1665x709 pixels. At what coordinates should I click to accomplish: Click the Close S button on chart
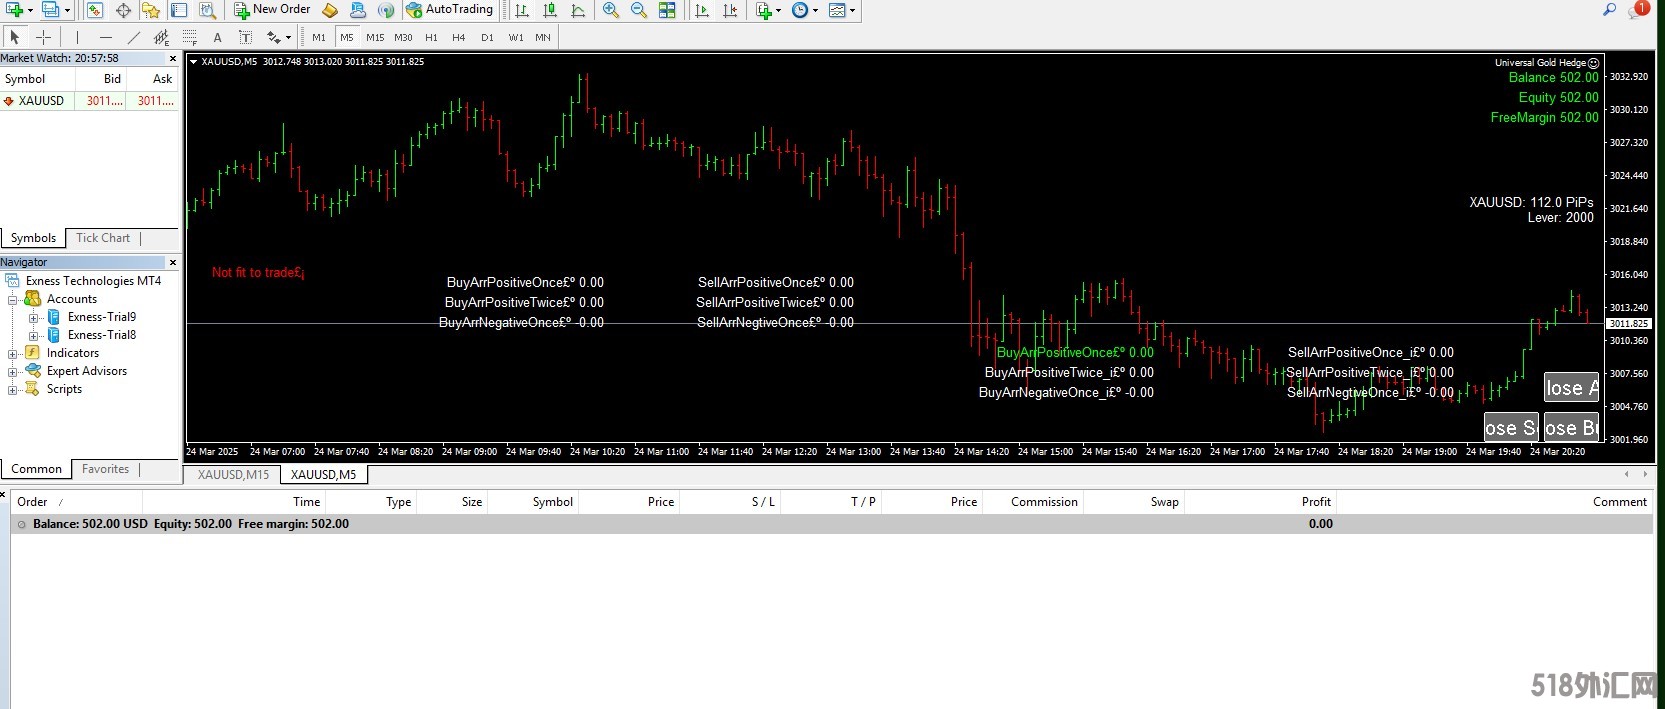tap(1511, 427)
